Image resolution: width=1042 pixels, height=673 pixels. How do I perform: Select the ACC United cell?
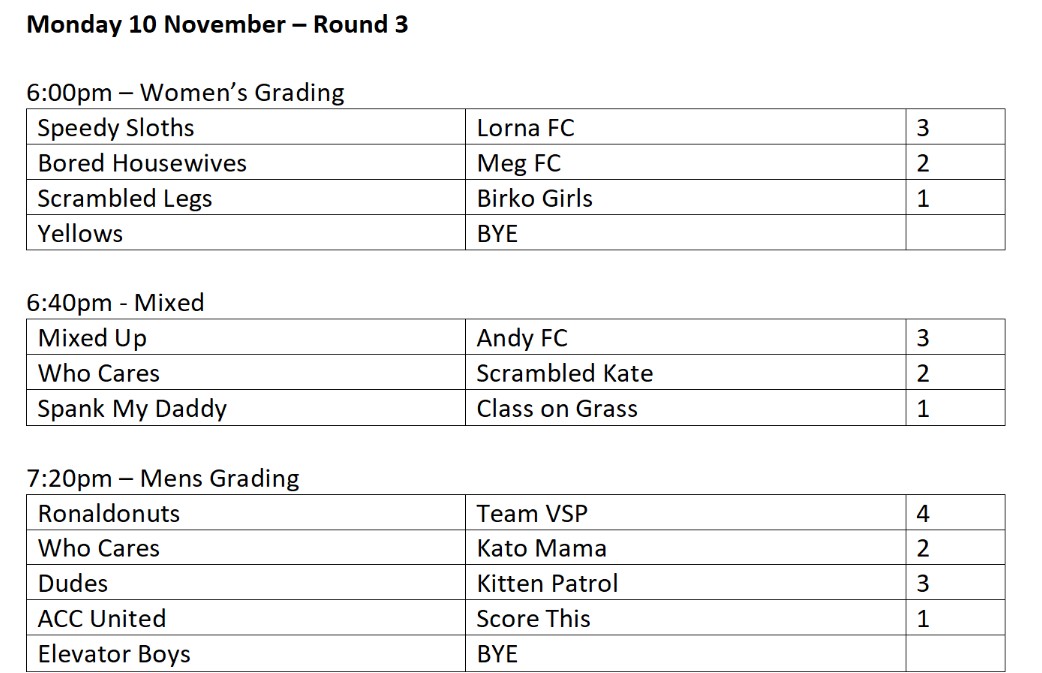[102, 618]
